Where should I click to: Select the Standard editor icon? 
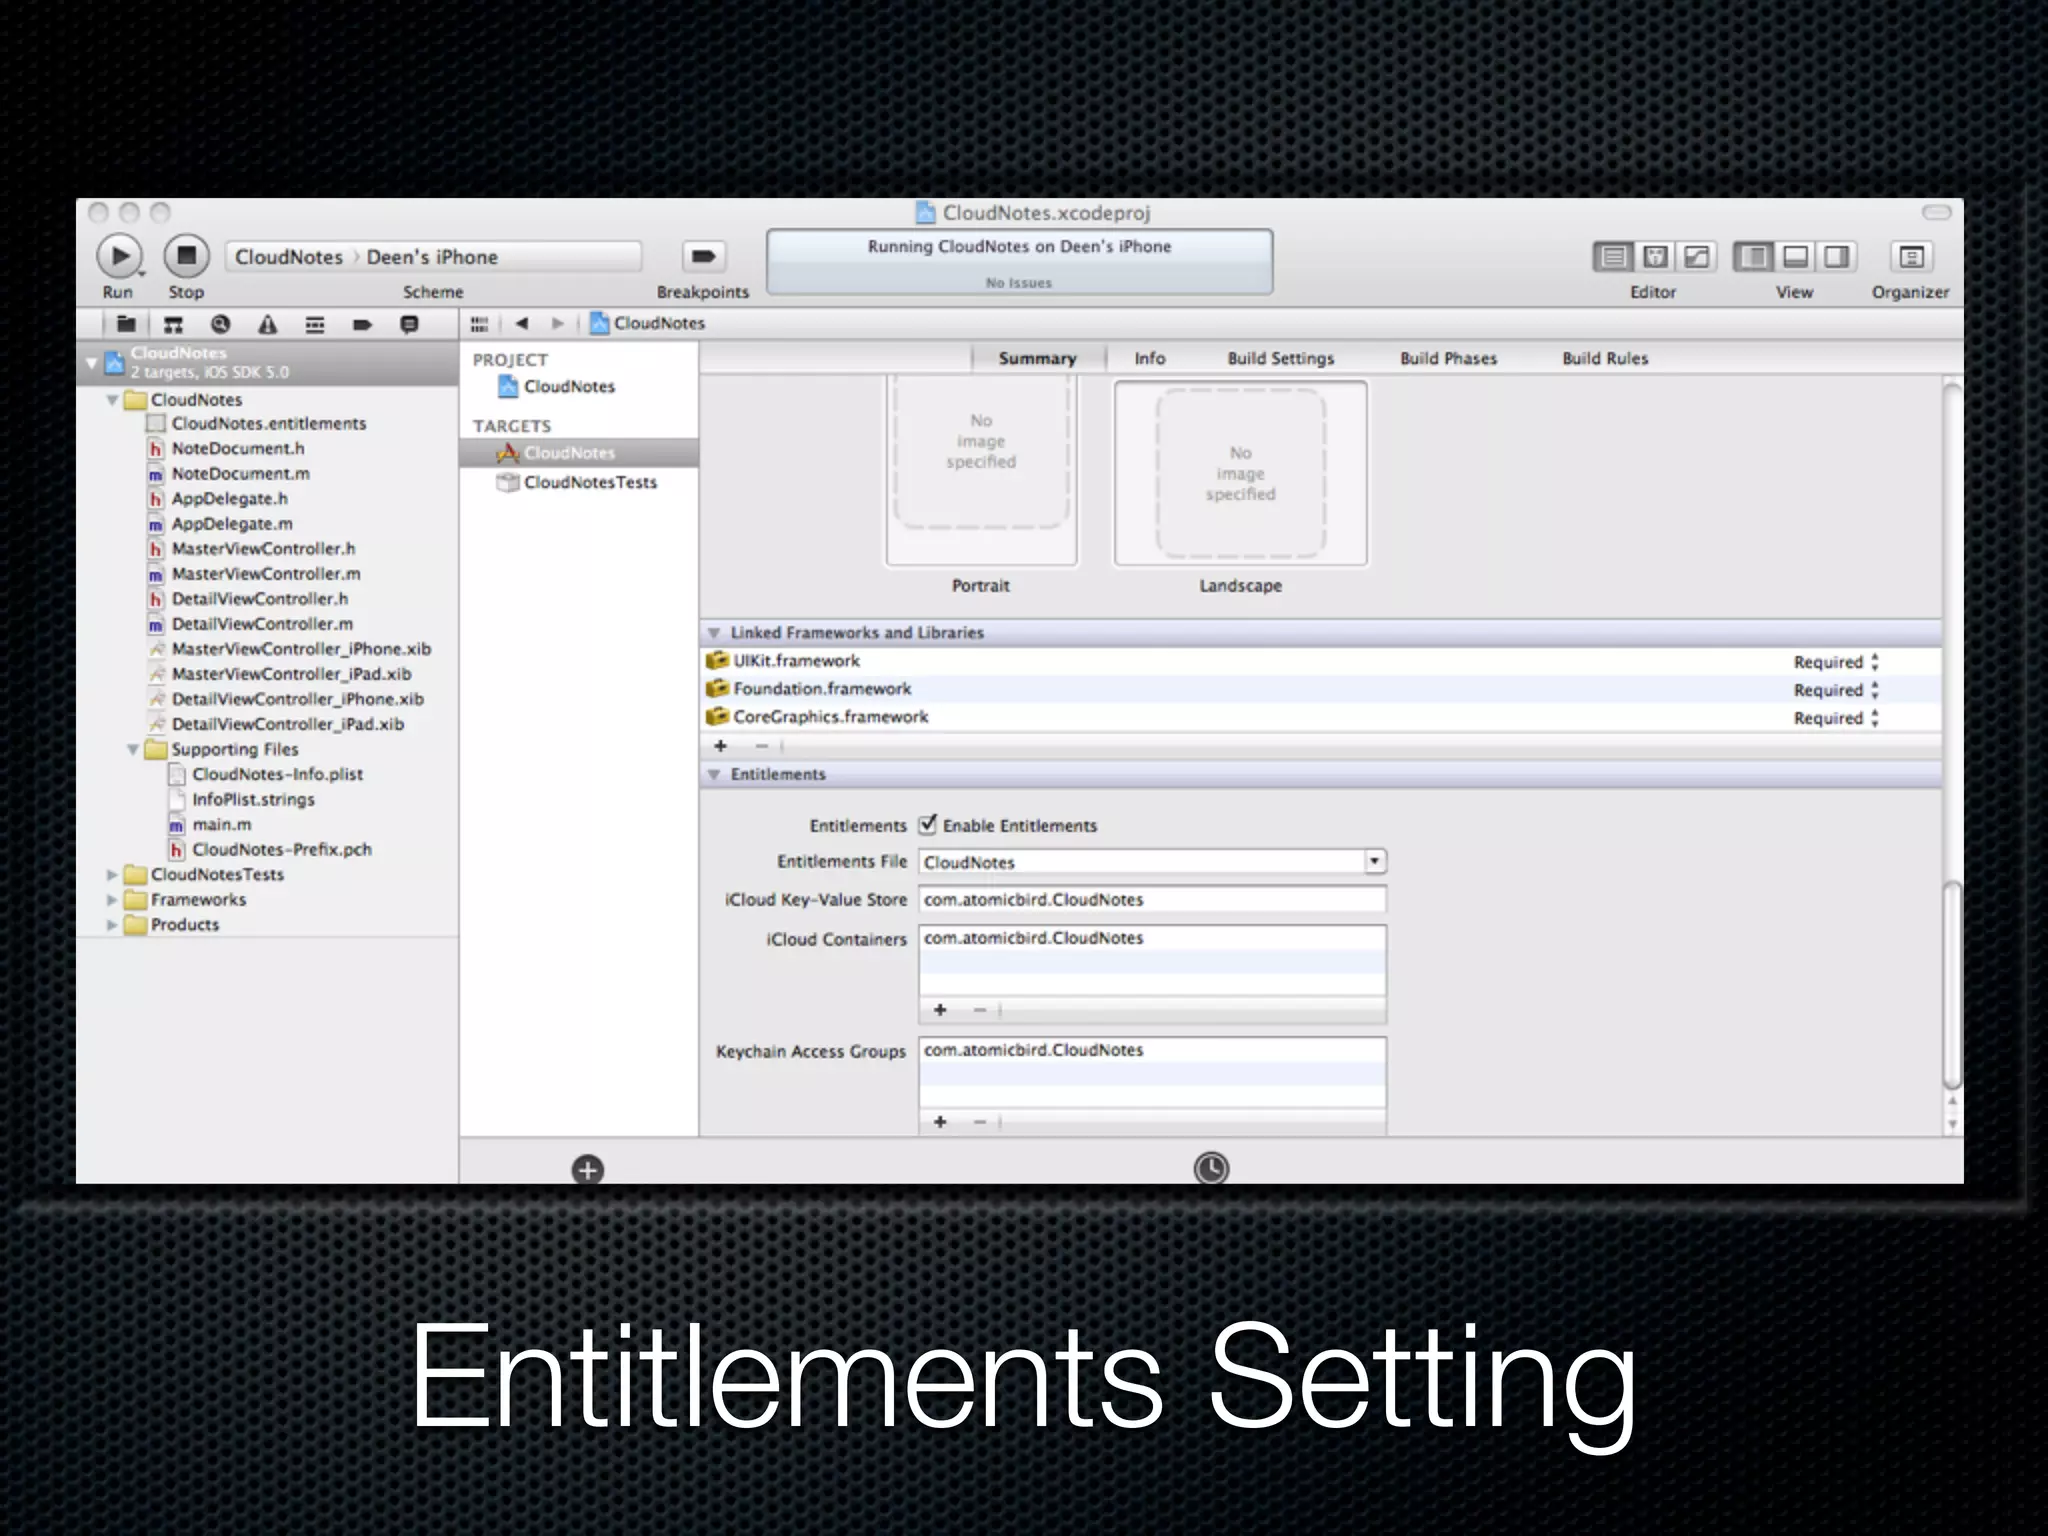[1613, 257]
